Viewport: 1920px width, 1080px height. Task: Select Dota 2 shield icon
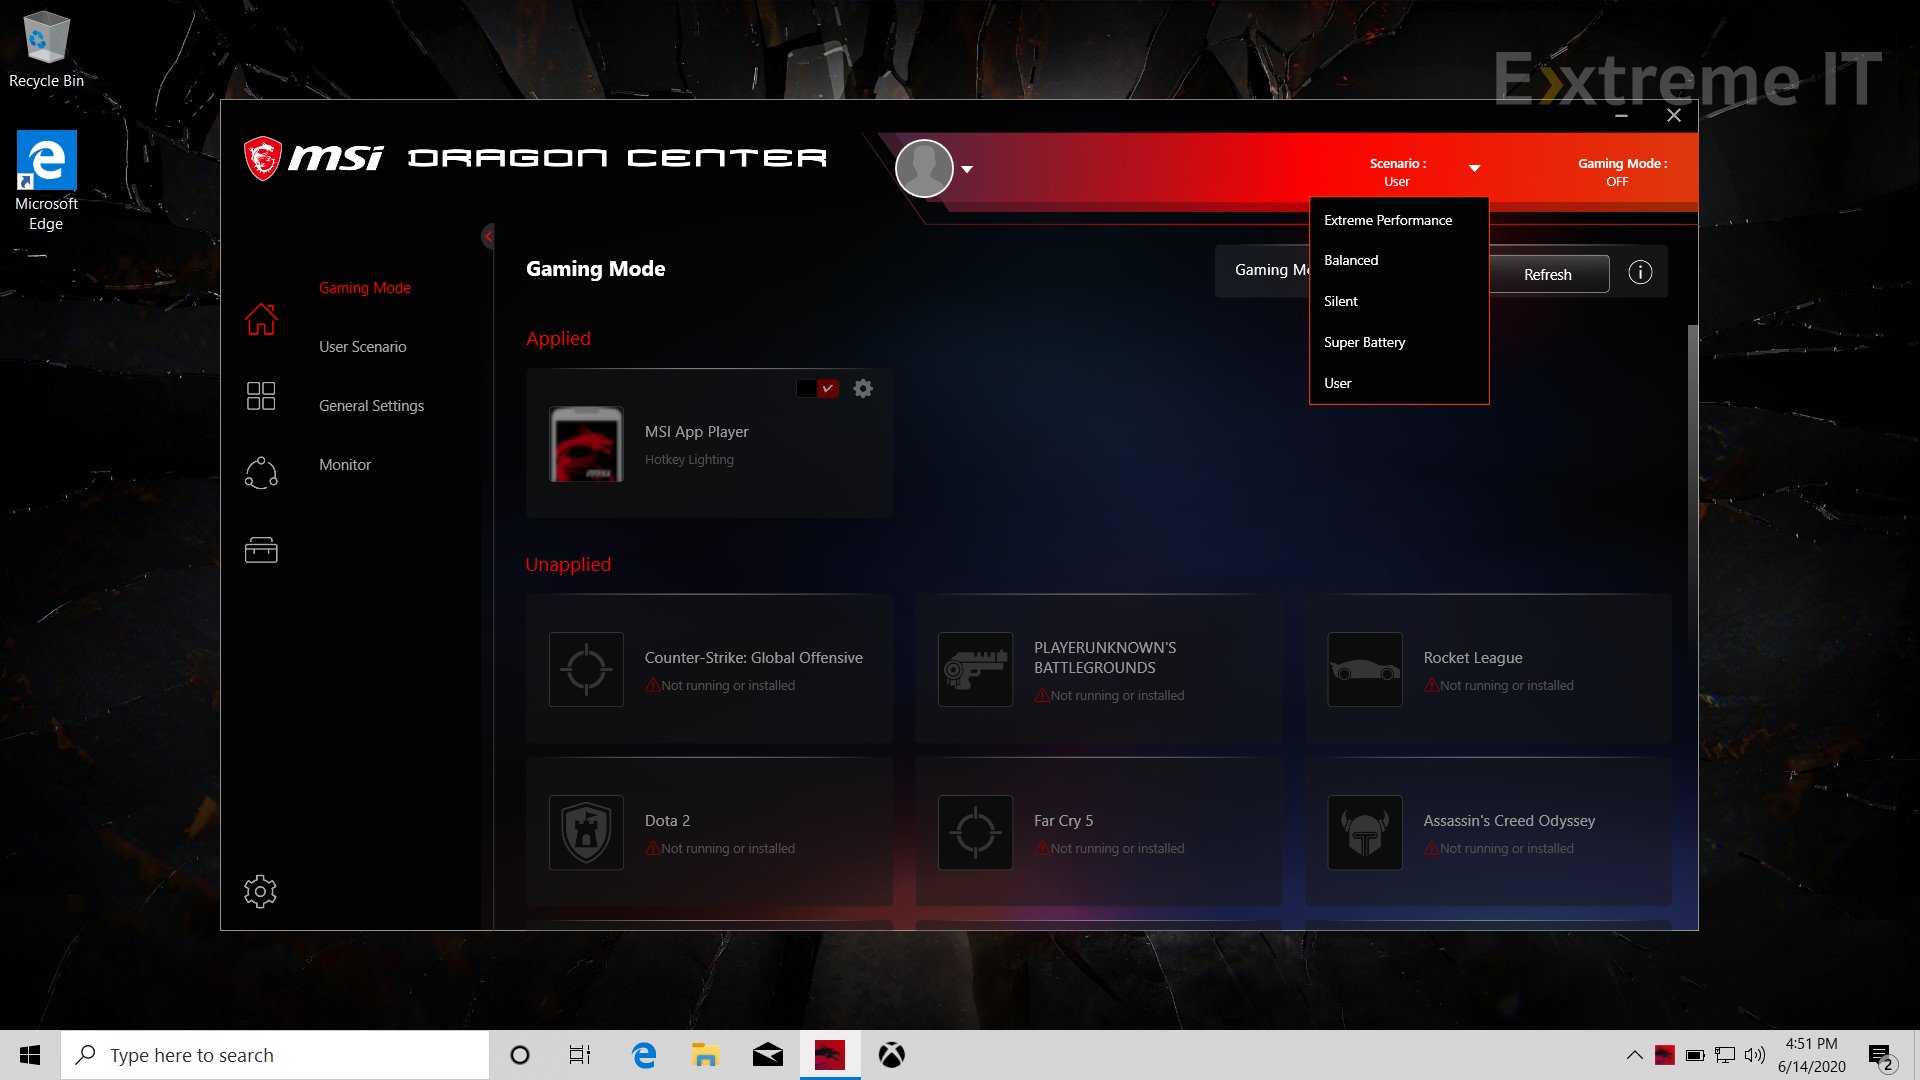(x=586, y=832)
